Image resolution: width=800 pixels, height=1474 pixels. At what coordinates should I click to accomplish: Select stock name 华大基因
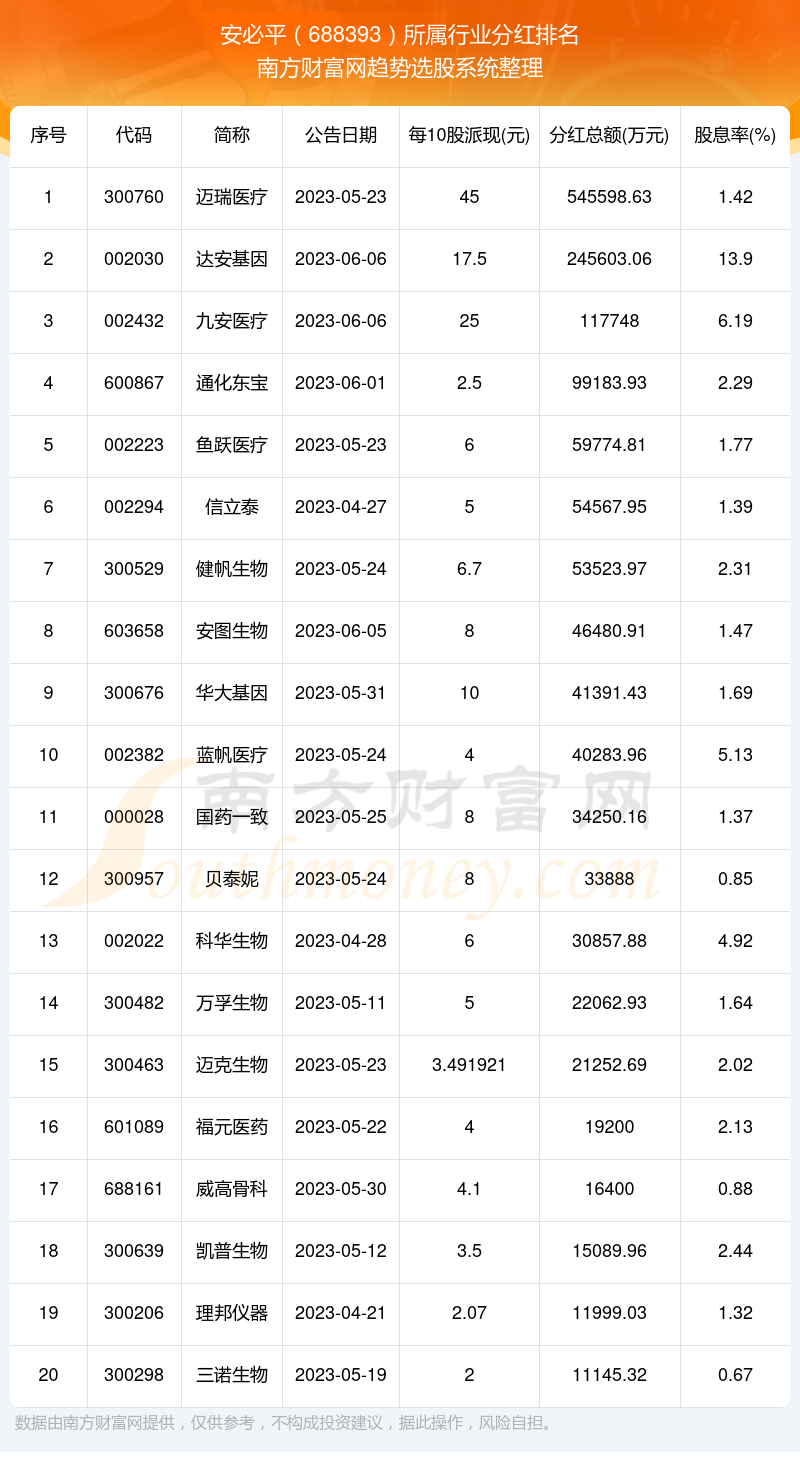point(232,693)
